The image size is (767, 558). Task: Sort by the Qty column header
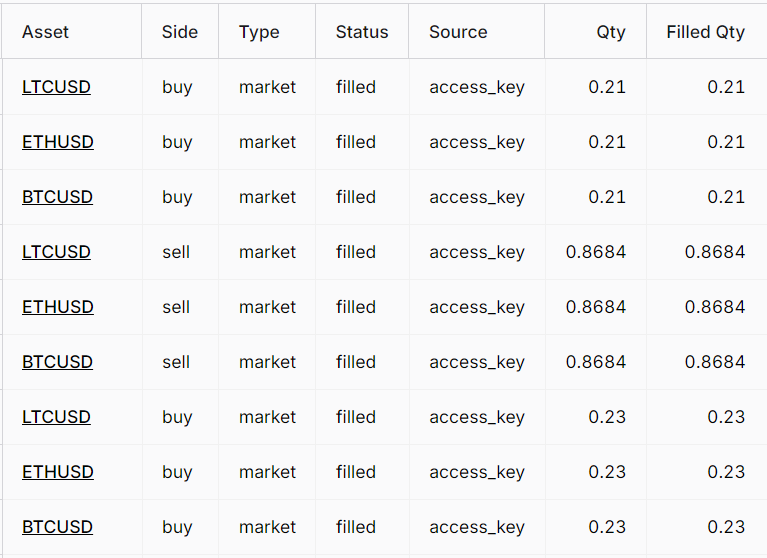[x=611, y=32]
